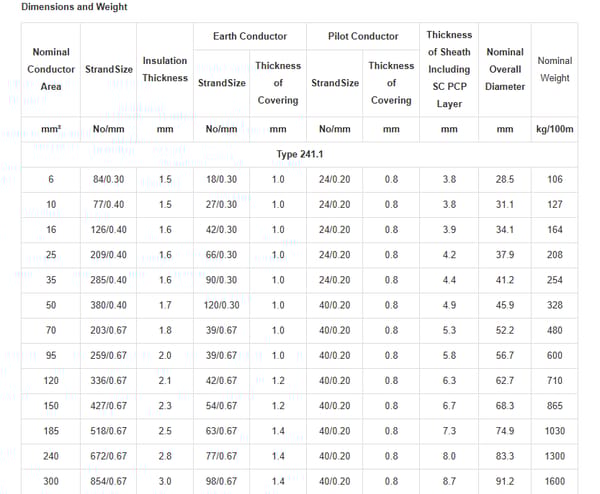Select the 'Nominal Conductor Area' column header
Screen dimensions: 600x494
click(51, 69)
